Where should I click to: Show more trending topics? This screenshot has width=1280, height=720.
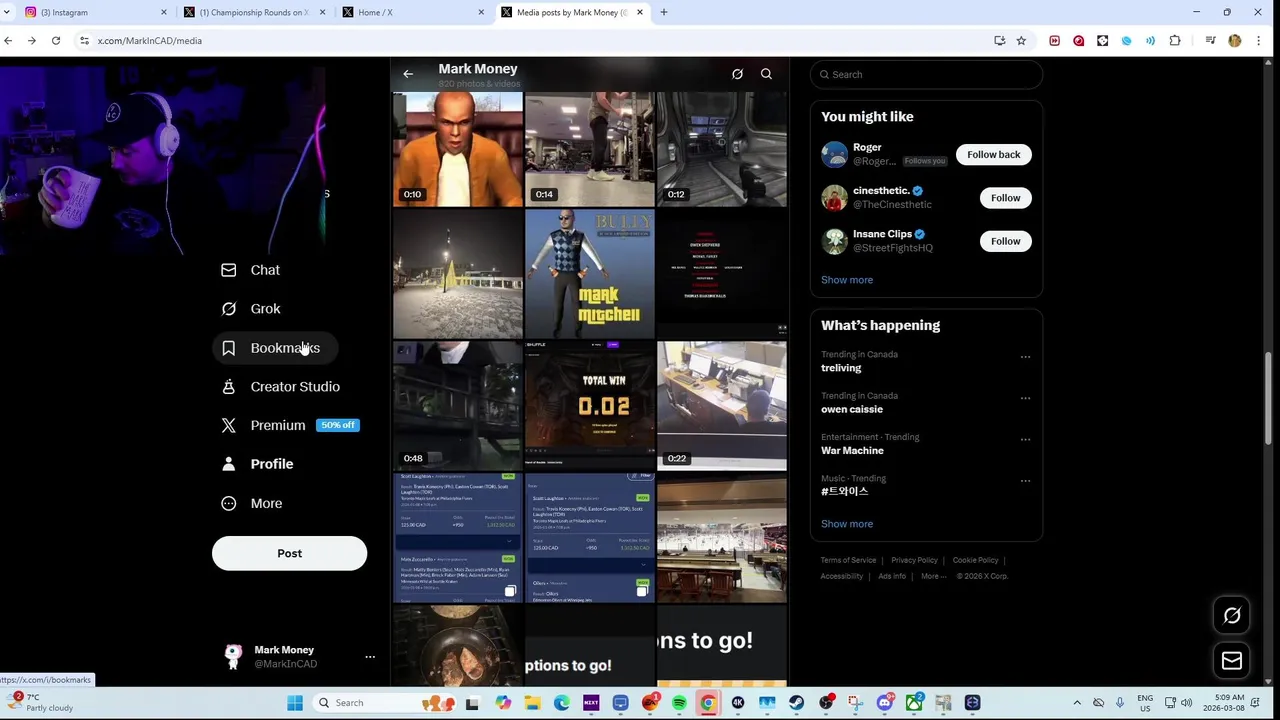[x=847, y=524]
